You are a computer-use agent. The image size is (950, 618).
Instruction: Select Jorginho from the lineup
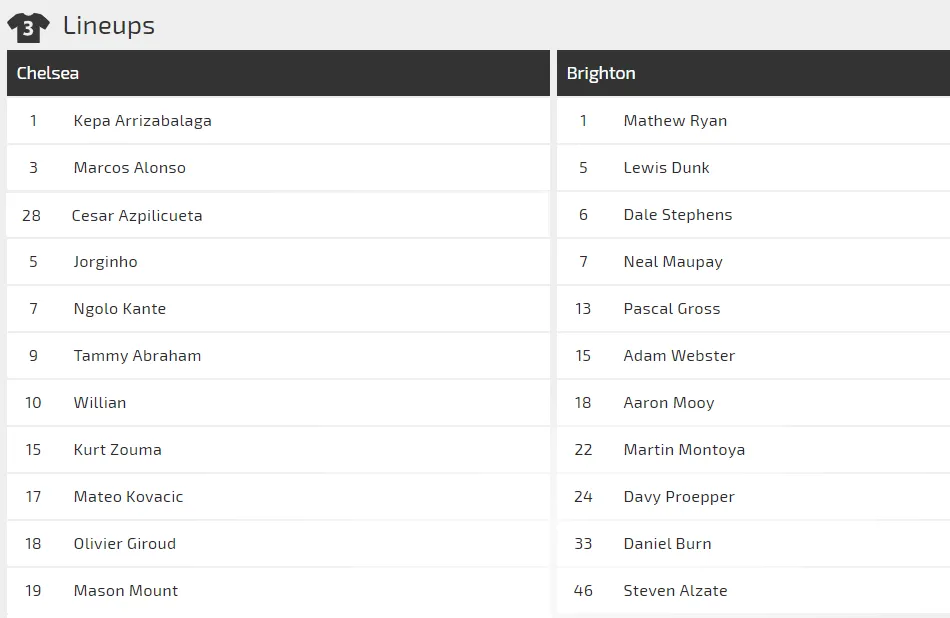(x=105, y=262)
